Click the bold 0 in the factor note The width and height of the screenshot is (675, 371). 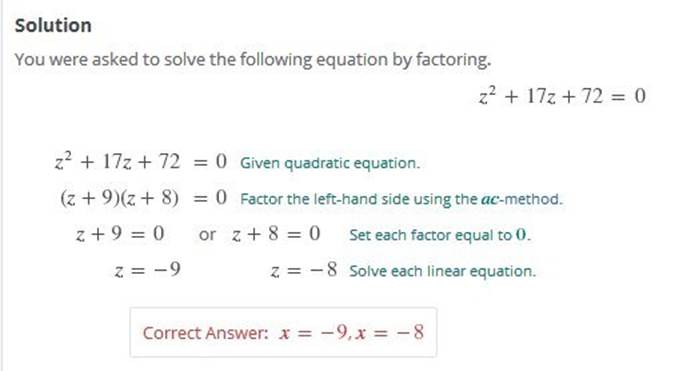pos(521,235)
